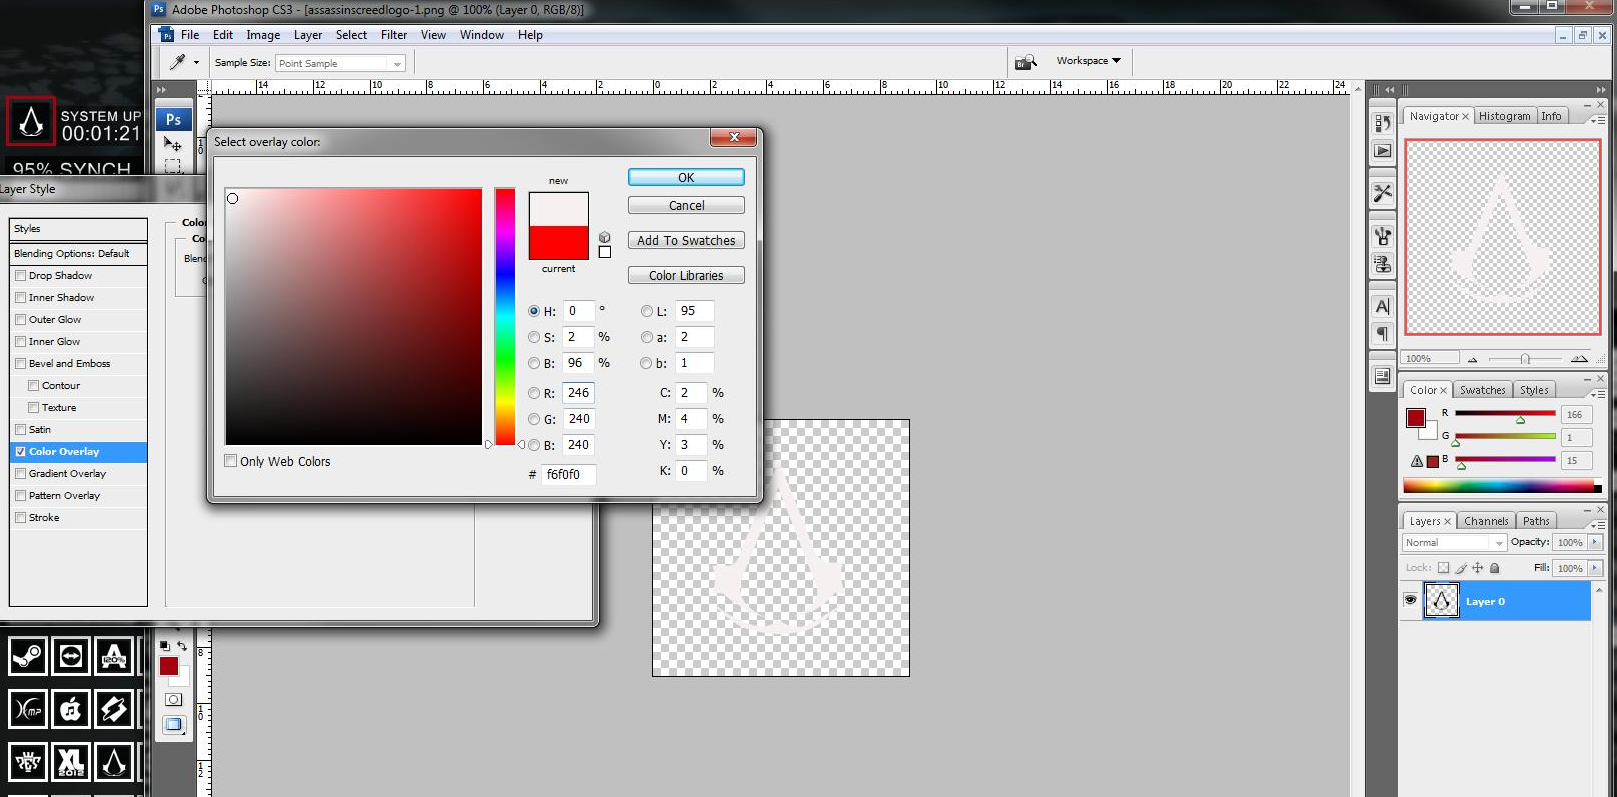Click the web-safe cube warning icon
Screen dimensions: 1617x797
click(x=604, y=237)
